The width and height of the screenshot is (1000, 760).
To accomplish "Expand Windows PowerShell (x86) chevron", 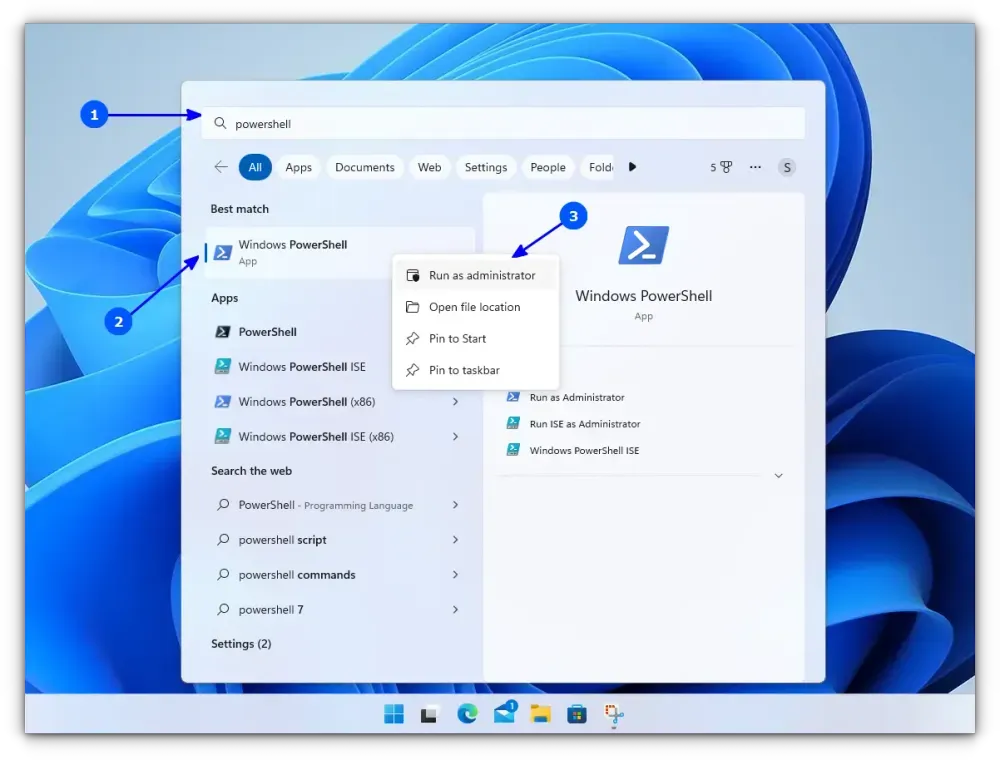I will coord(455,402).
